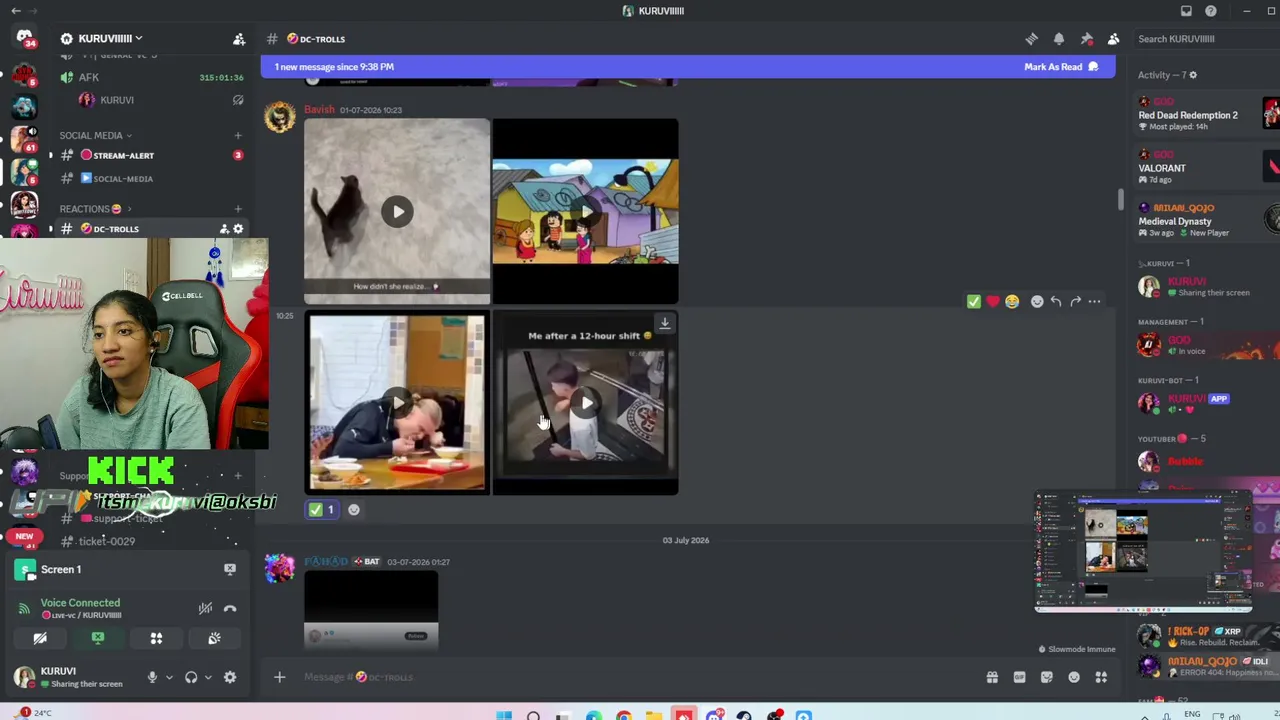Image resolution: width=1280 pixels, height=720 pixels.
Task: Open the KURUVIIIIII server dropdown menu
Action: (101, 39)
